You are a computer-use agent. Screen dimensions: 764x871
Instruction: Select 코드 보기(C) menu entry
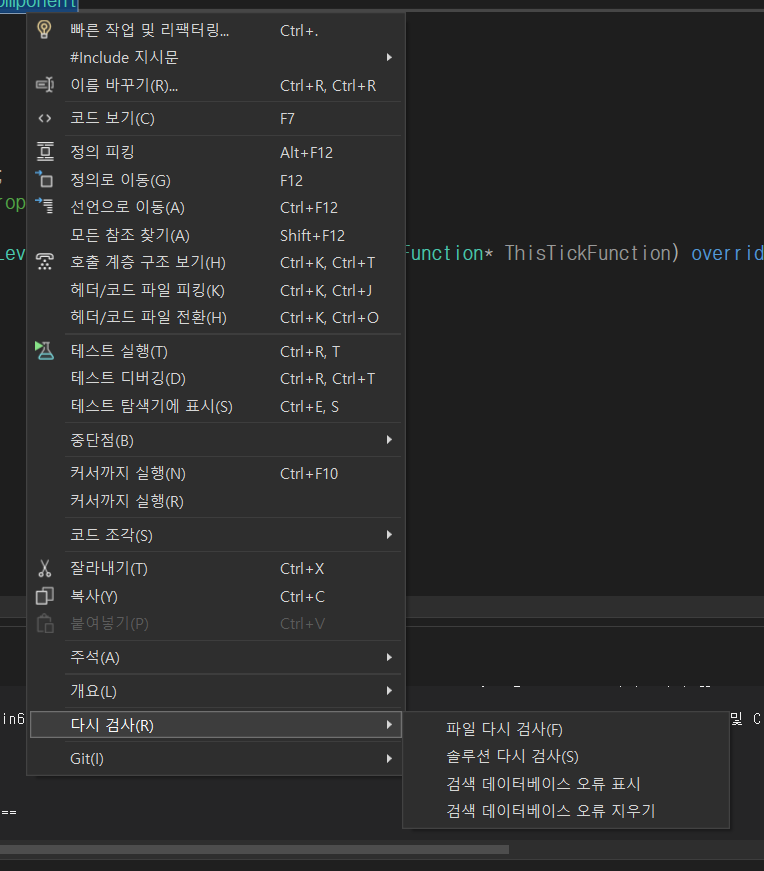[x=216, y=118]
